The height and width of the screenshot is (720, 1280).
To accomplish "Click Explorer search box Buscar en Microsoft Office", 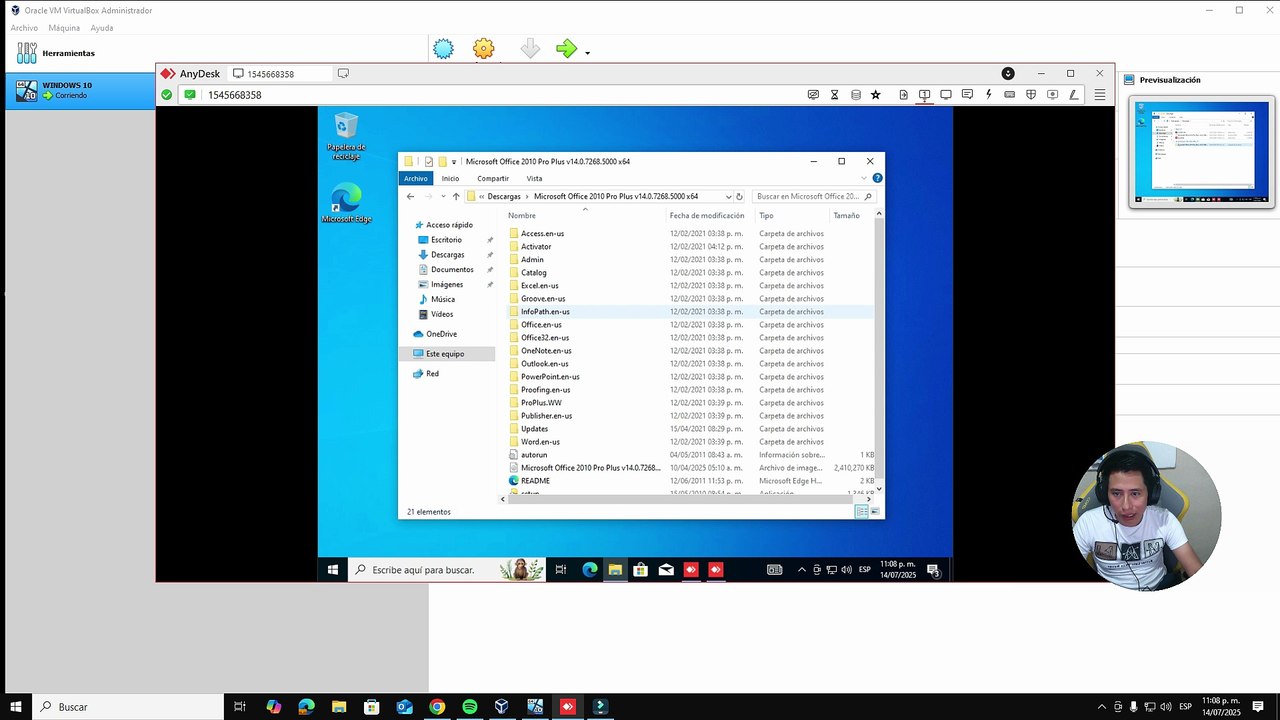I will 814,197.
